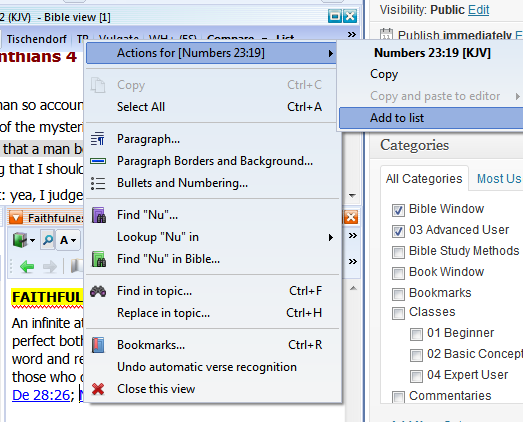523x422 pixels.
Task: Choose Add to list in submenu
Action: 431,118
